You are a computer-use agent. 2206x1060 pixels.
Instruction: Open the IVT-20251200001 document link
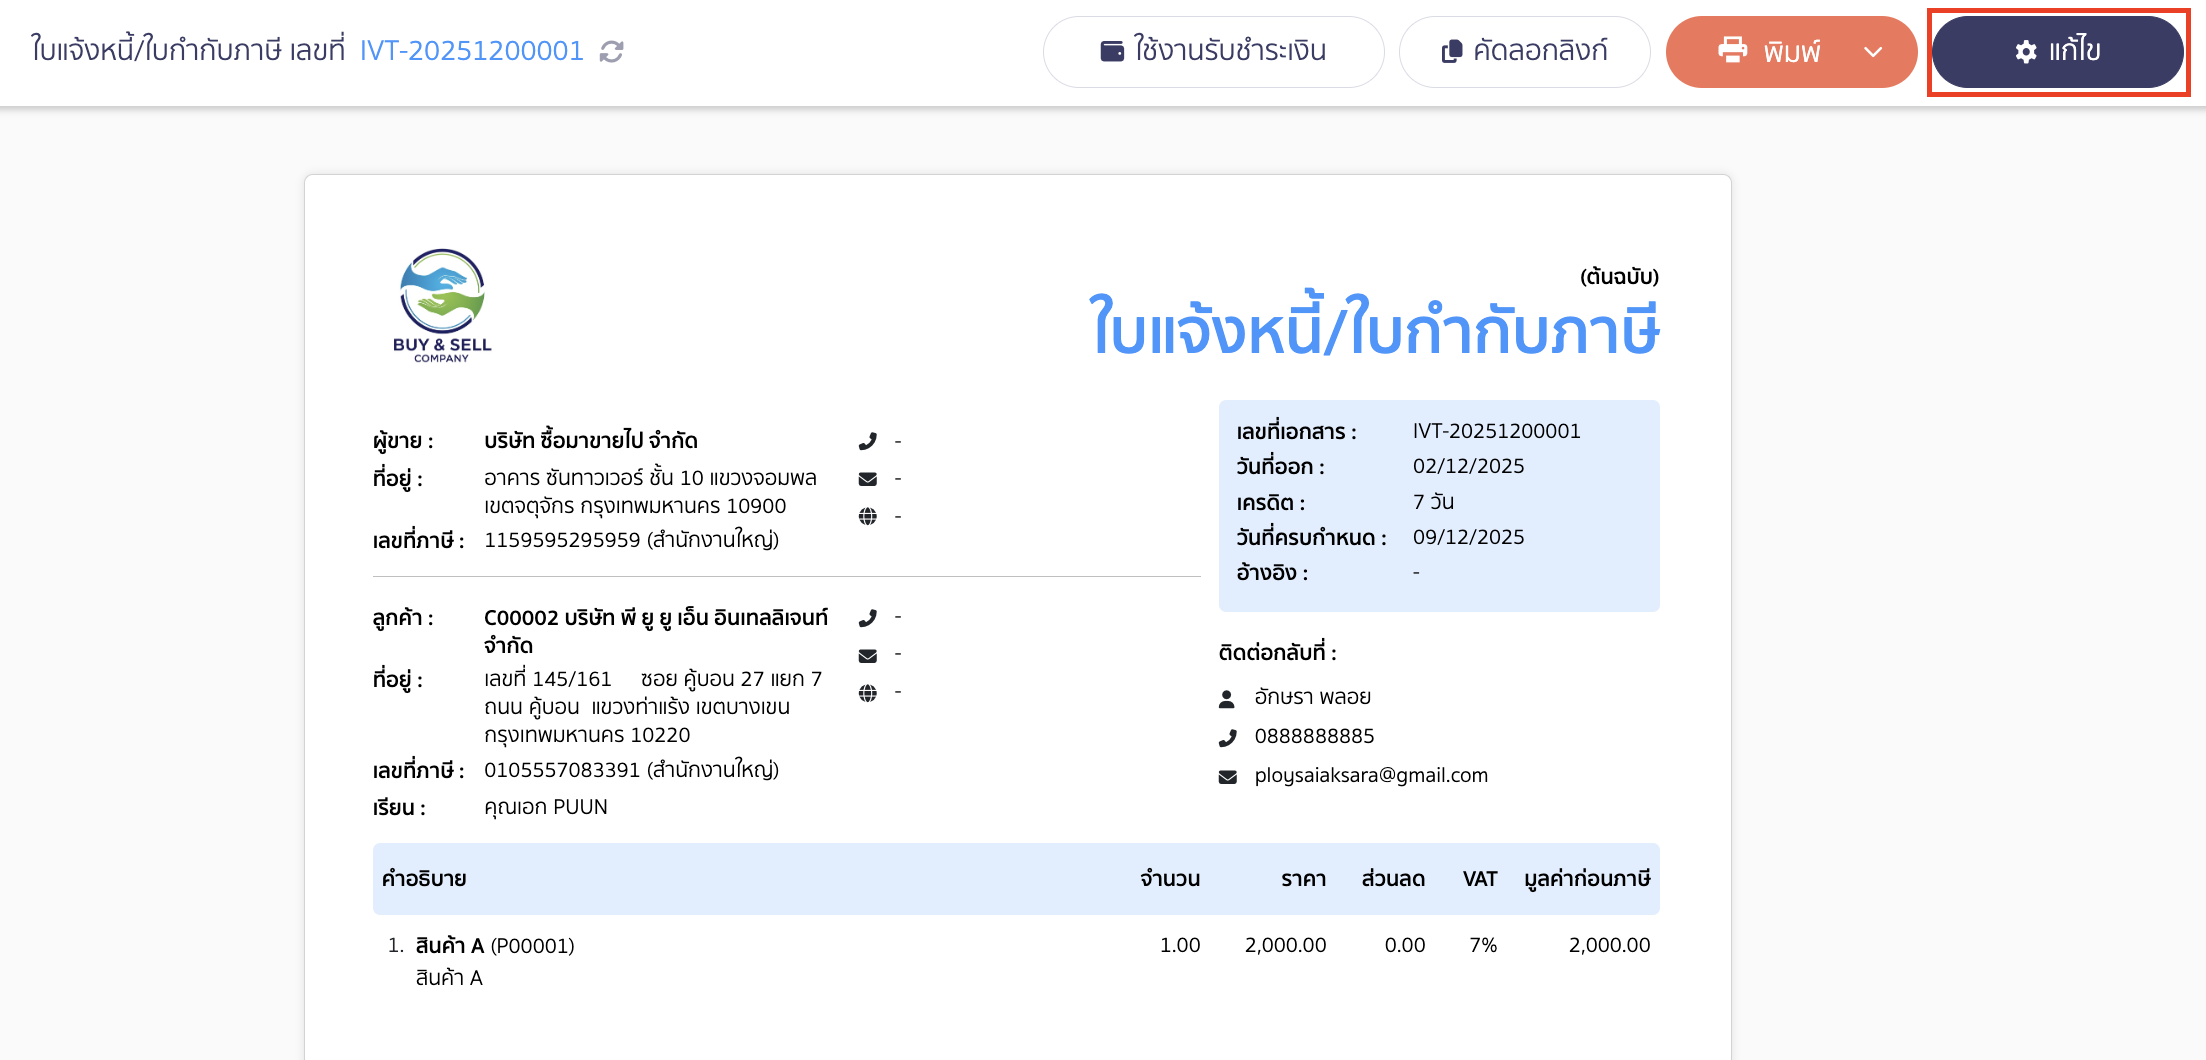click(472, 50)
